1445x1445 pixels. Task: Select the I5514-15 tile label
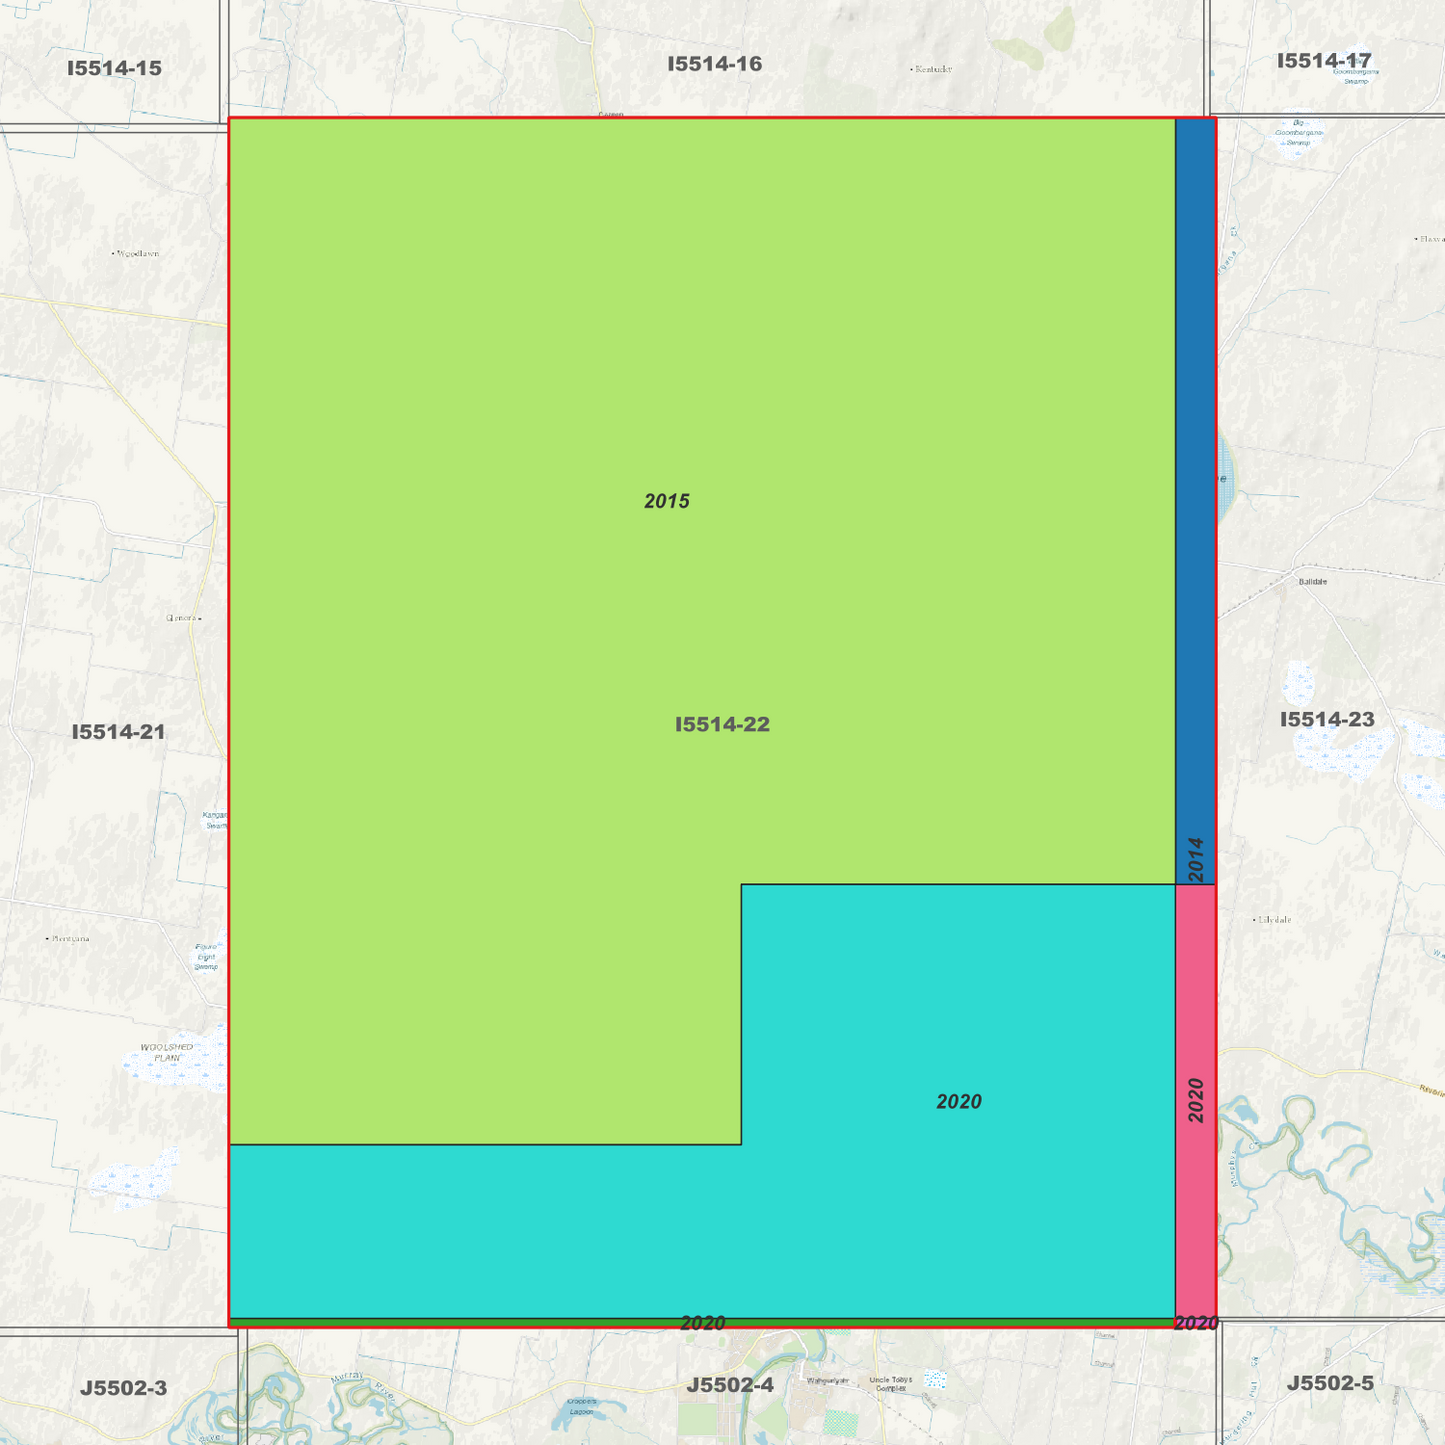[x=114, y=68]
